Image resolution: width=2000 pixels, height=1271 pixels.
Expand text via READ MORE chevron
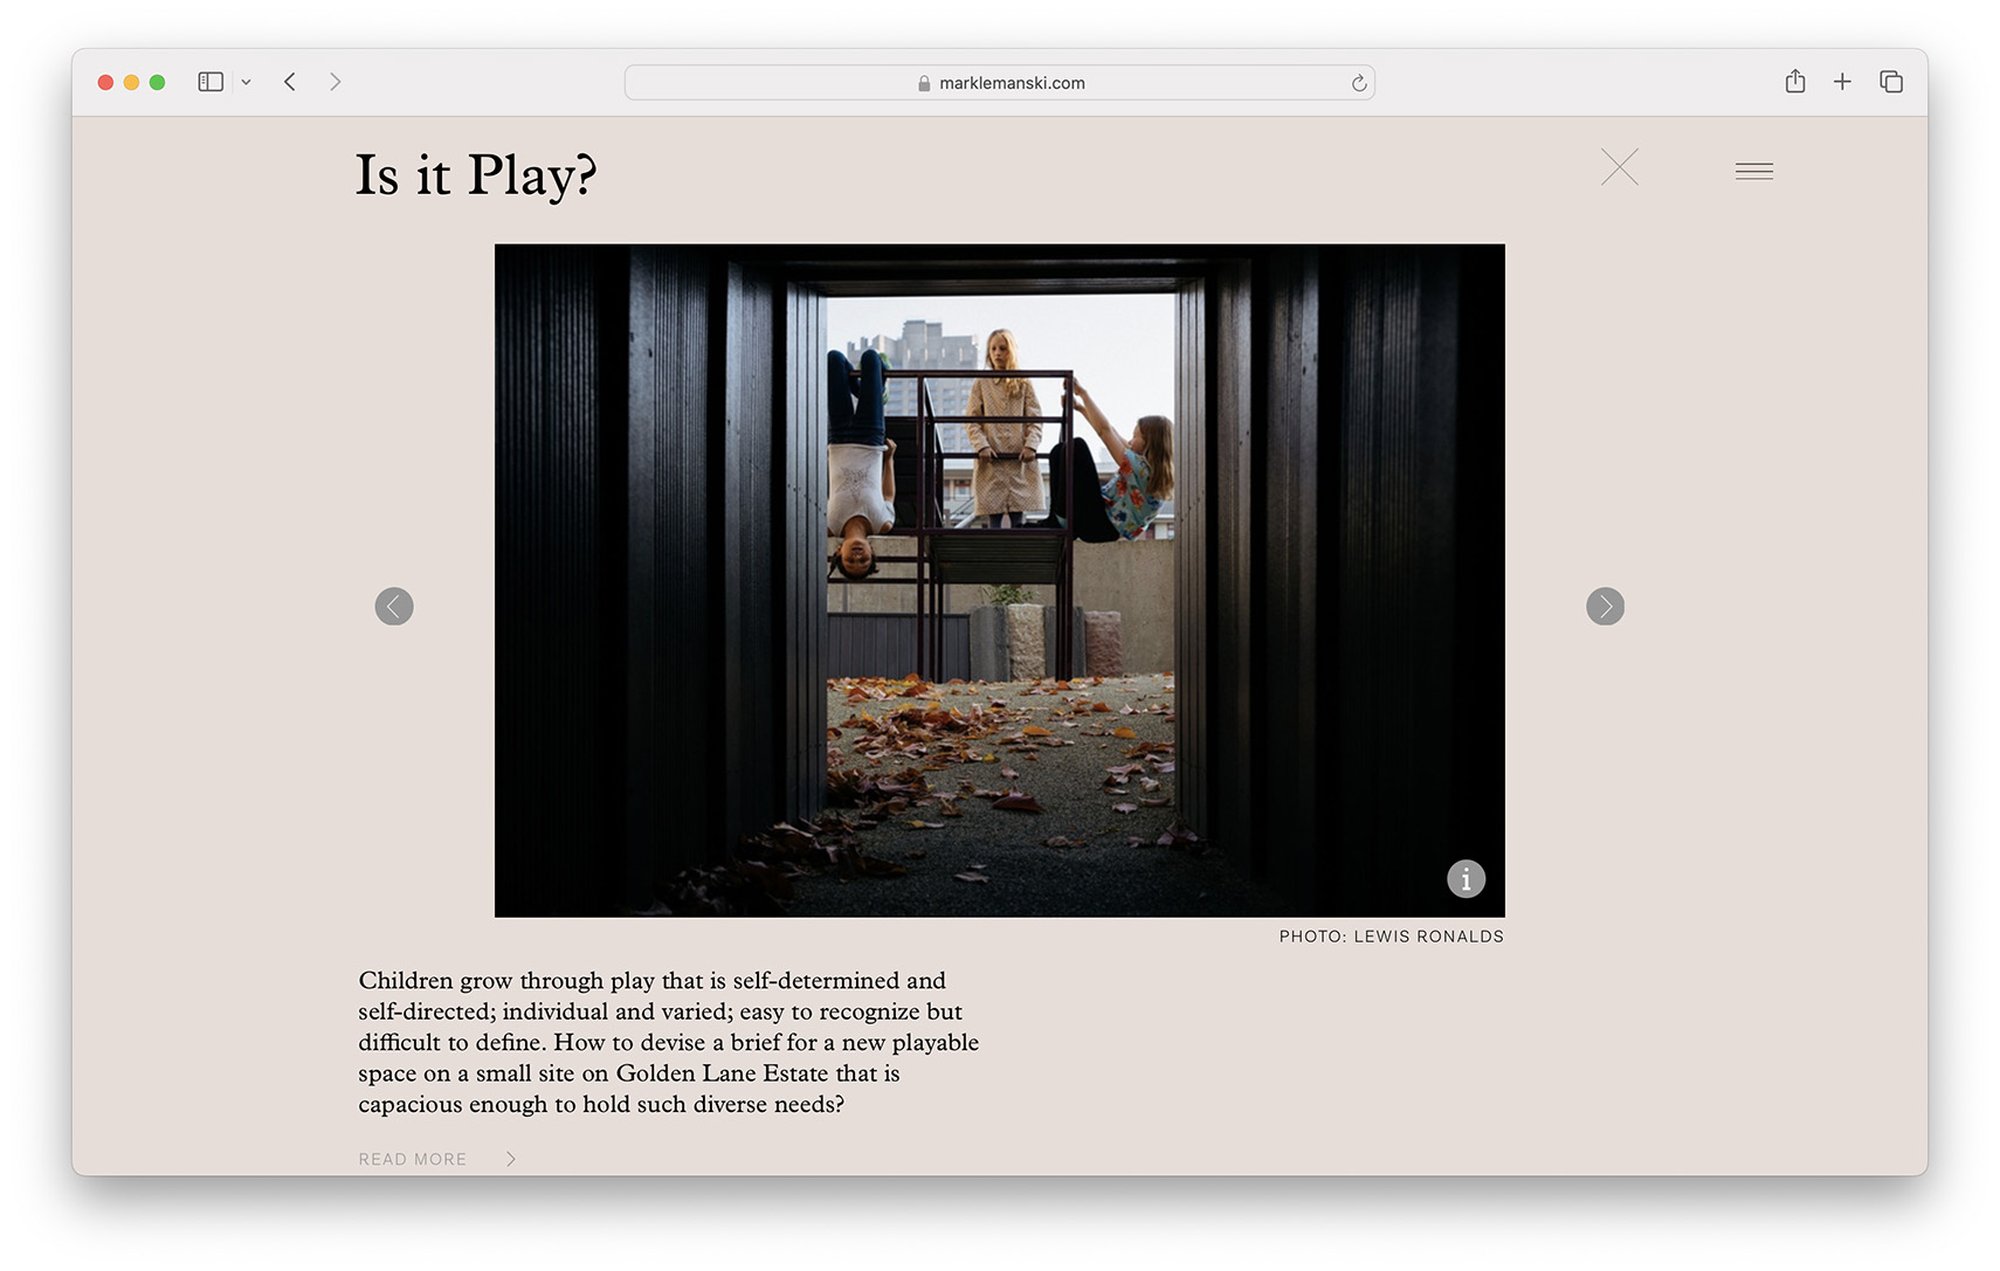pyautogui.click(x=511, y=1159)
